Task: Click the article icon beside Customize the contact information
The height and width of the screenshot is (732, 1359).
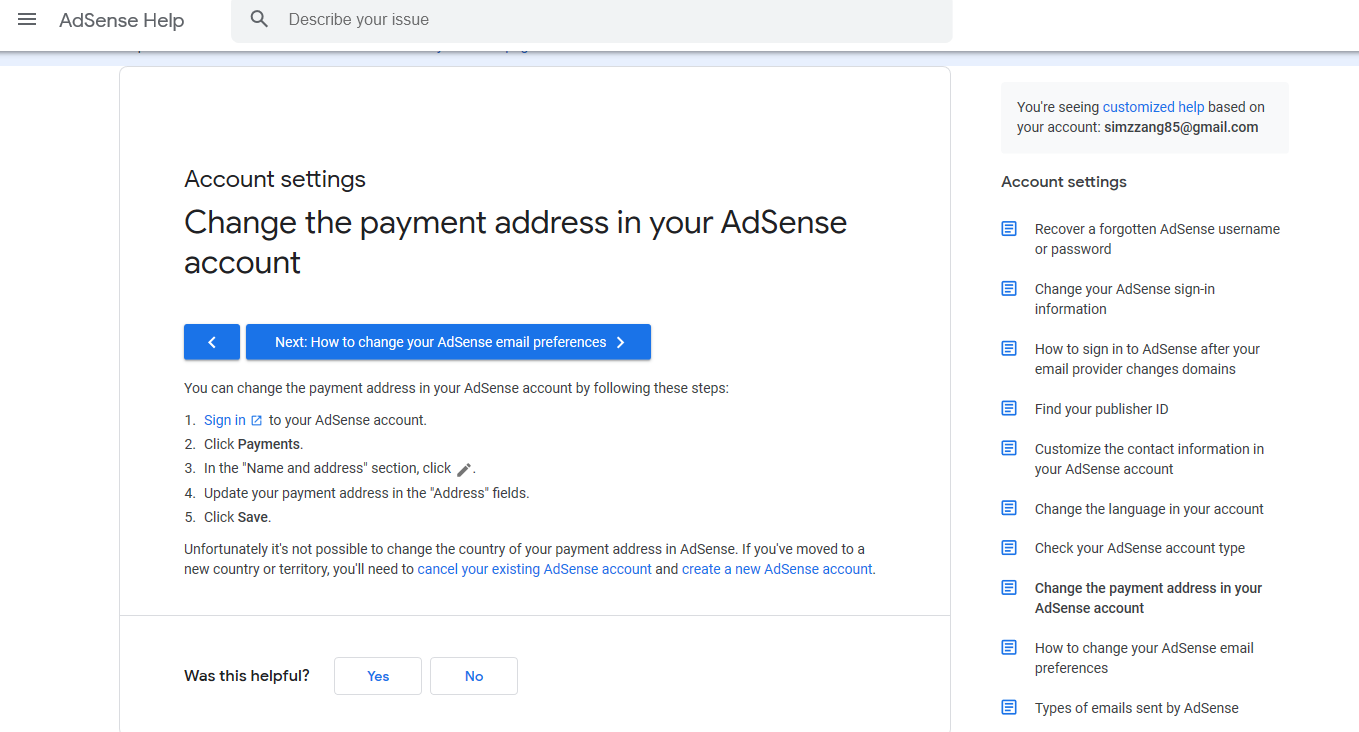Action: [x=1009, y=449]
